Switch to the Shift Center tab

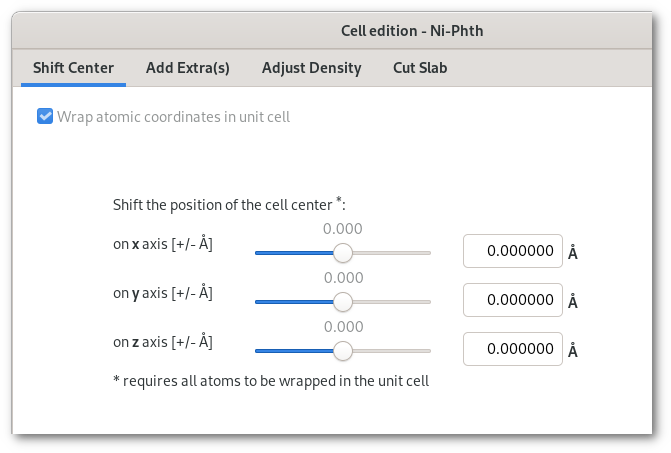(73, 68)
